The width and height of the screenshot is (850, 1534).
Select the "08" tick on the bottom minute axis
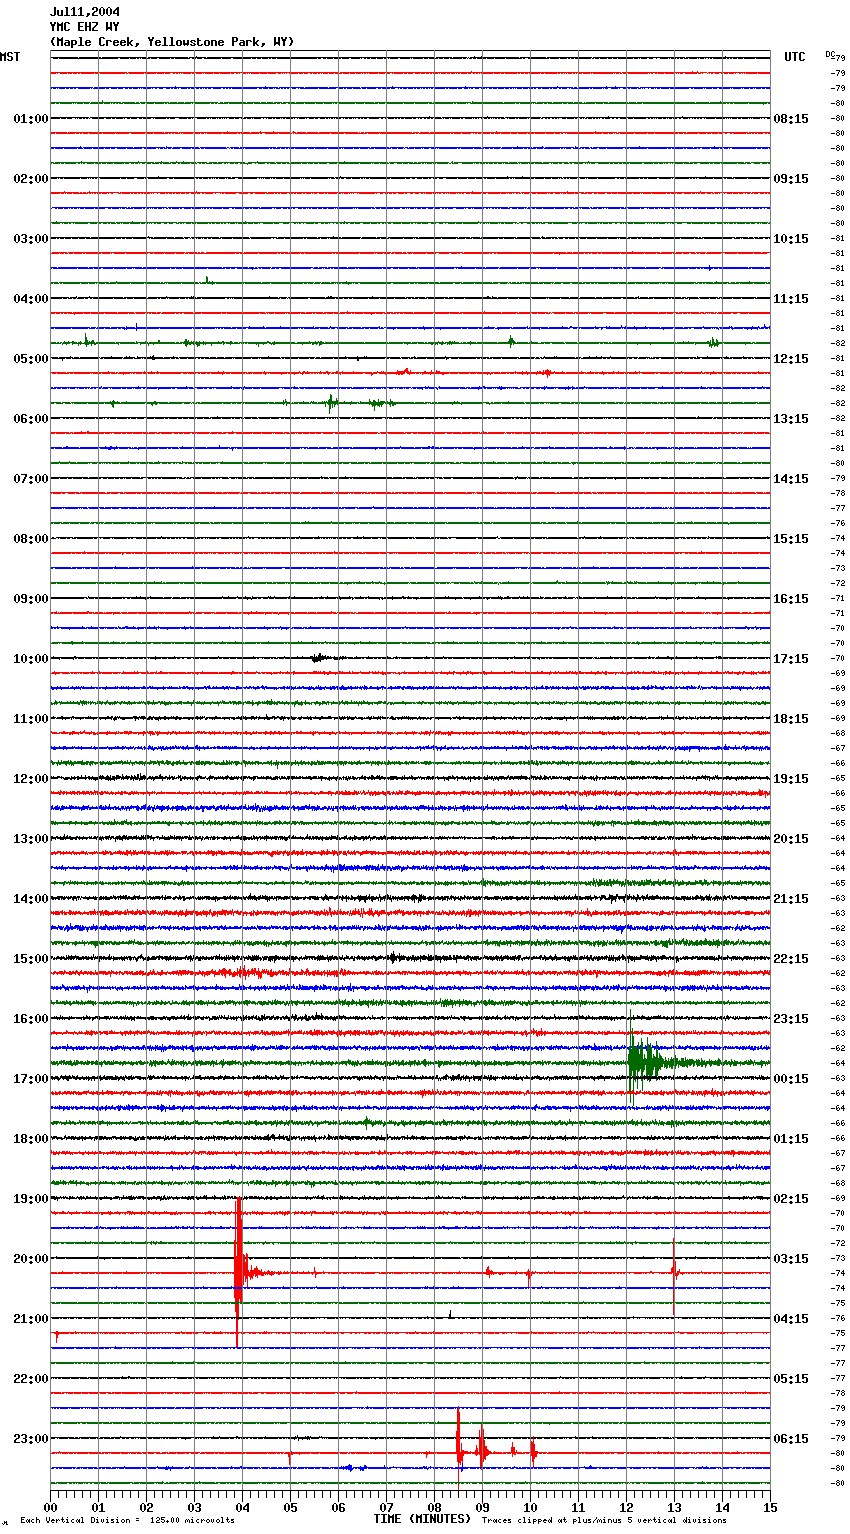435,1507
